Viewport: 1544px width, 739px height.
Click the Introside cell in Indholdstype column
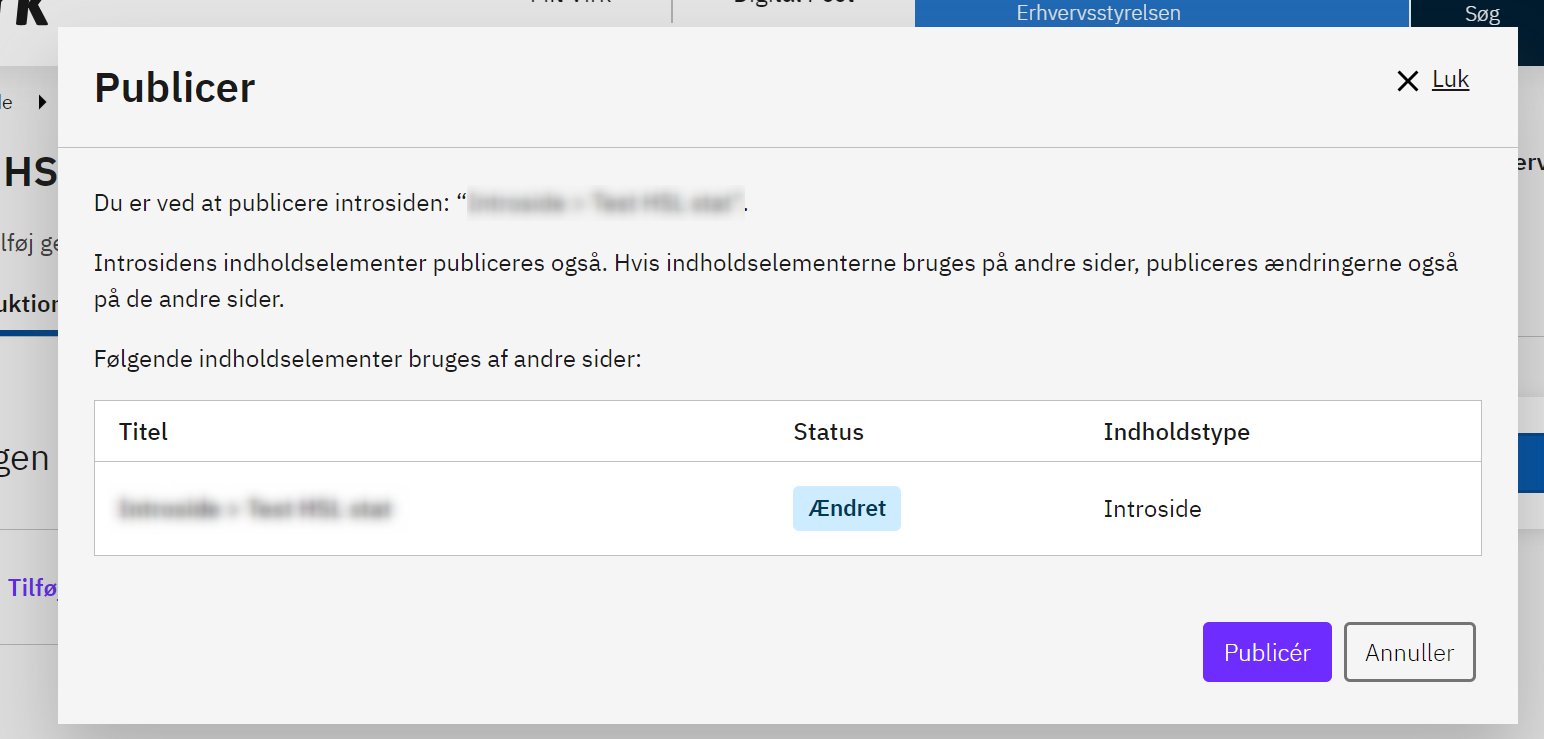(x=1152, y=509)
